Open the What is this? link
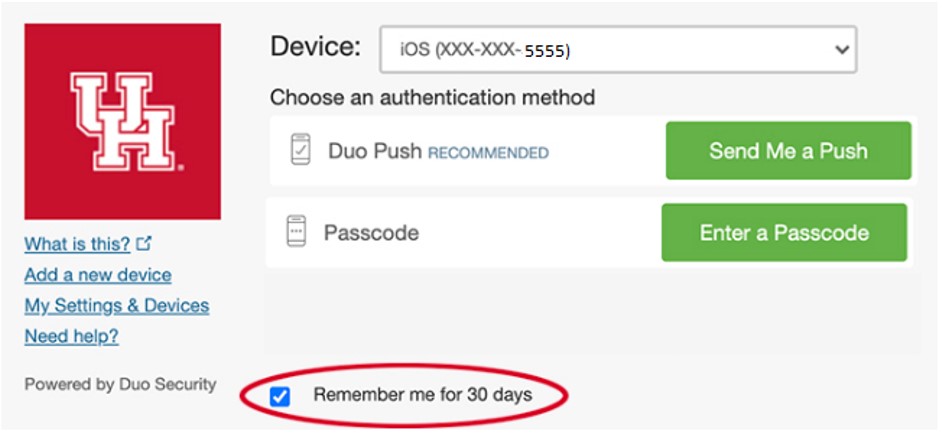This screenshot has height=436, width=942. pos(77,244)
